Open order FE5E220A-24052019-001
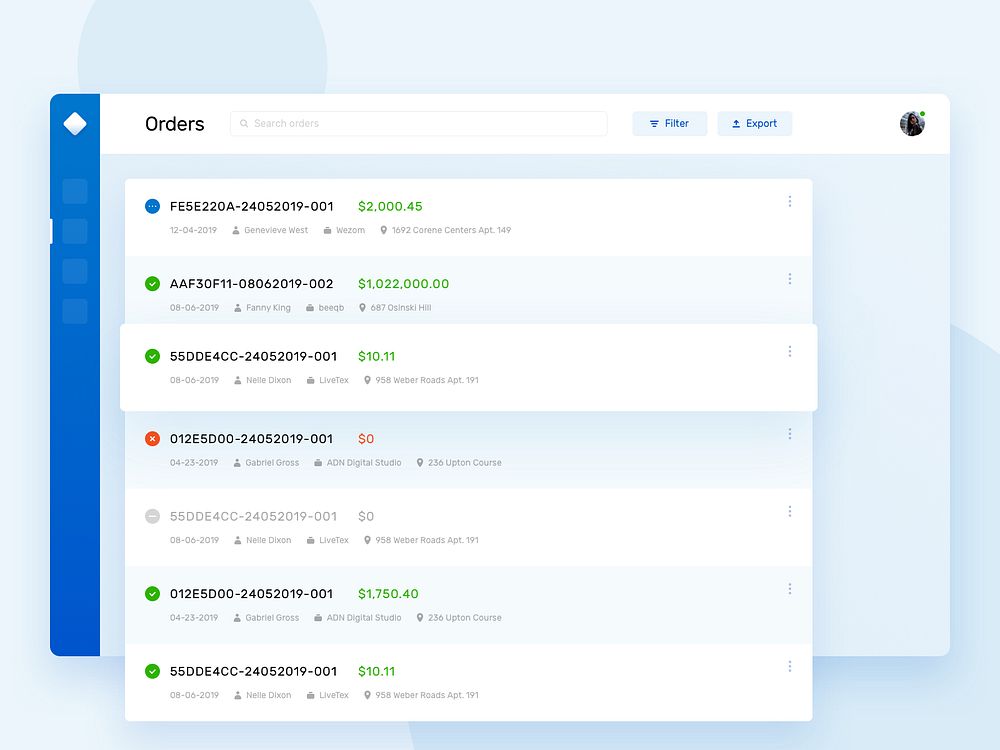The width and height of the screenshot is (1000, 750). tap(251, 206)
